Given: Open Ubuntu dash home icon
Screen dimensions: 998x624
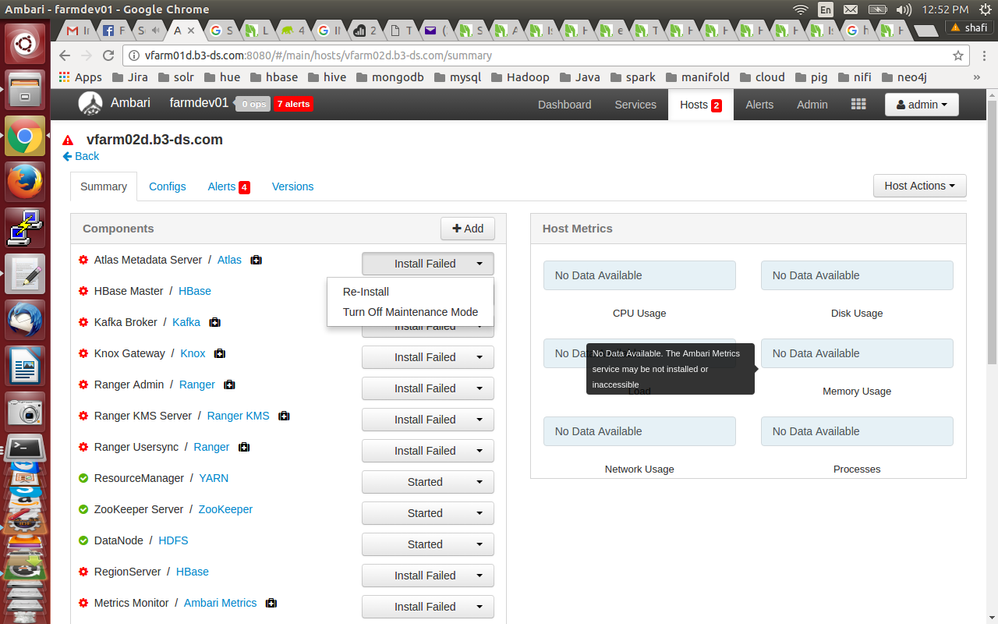Looking at the screenshot, I should [25, 44].
